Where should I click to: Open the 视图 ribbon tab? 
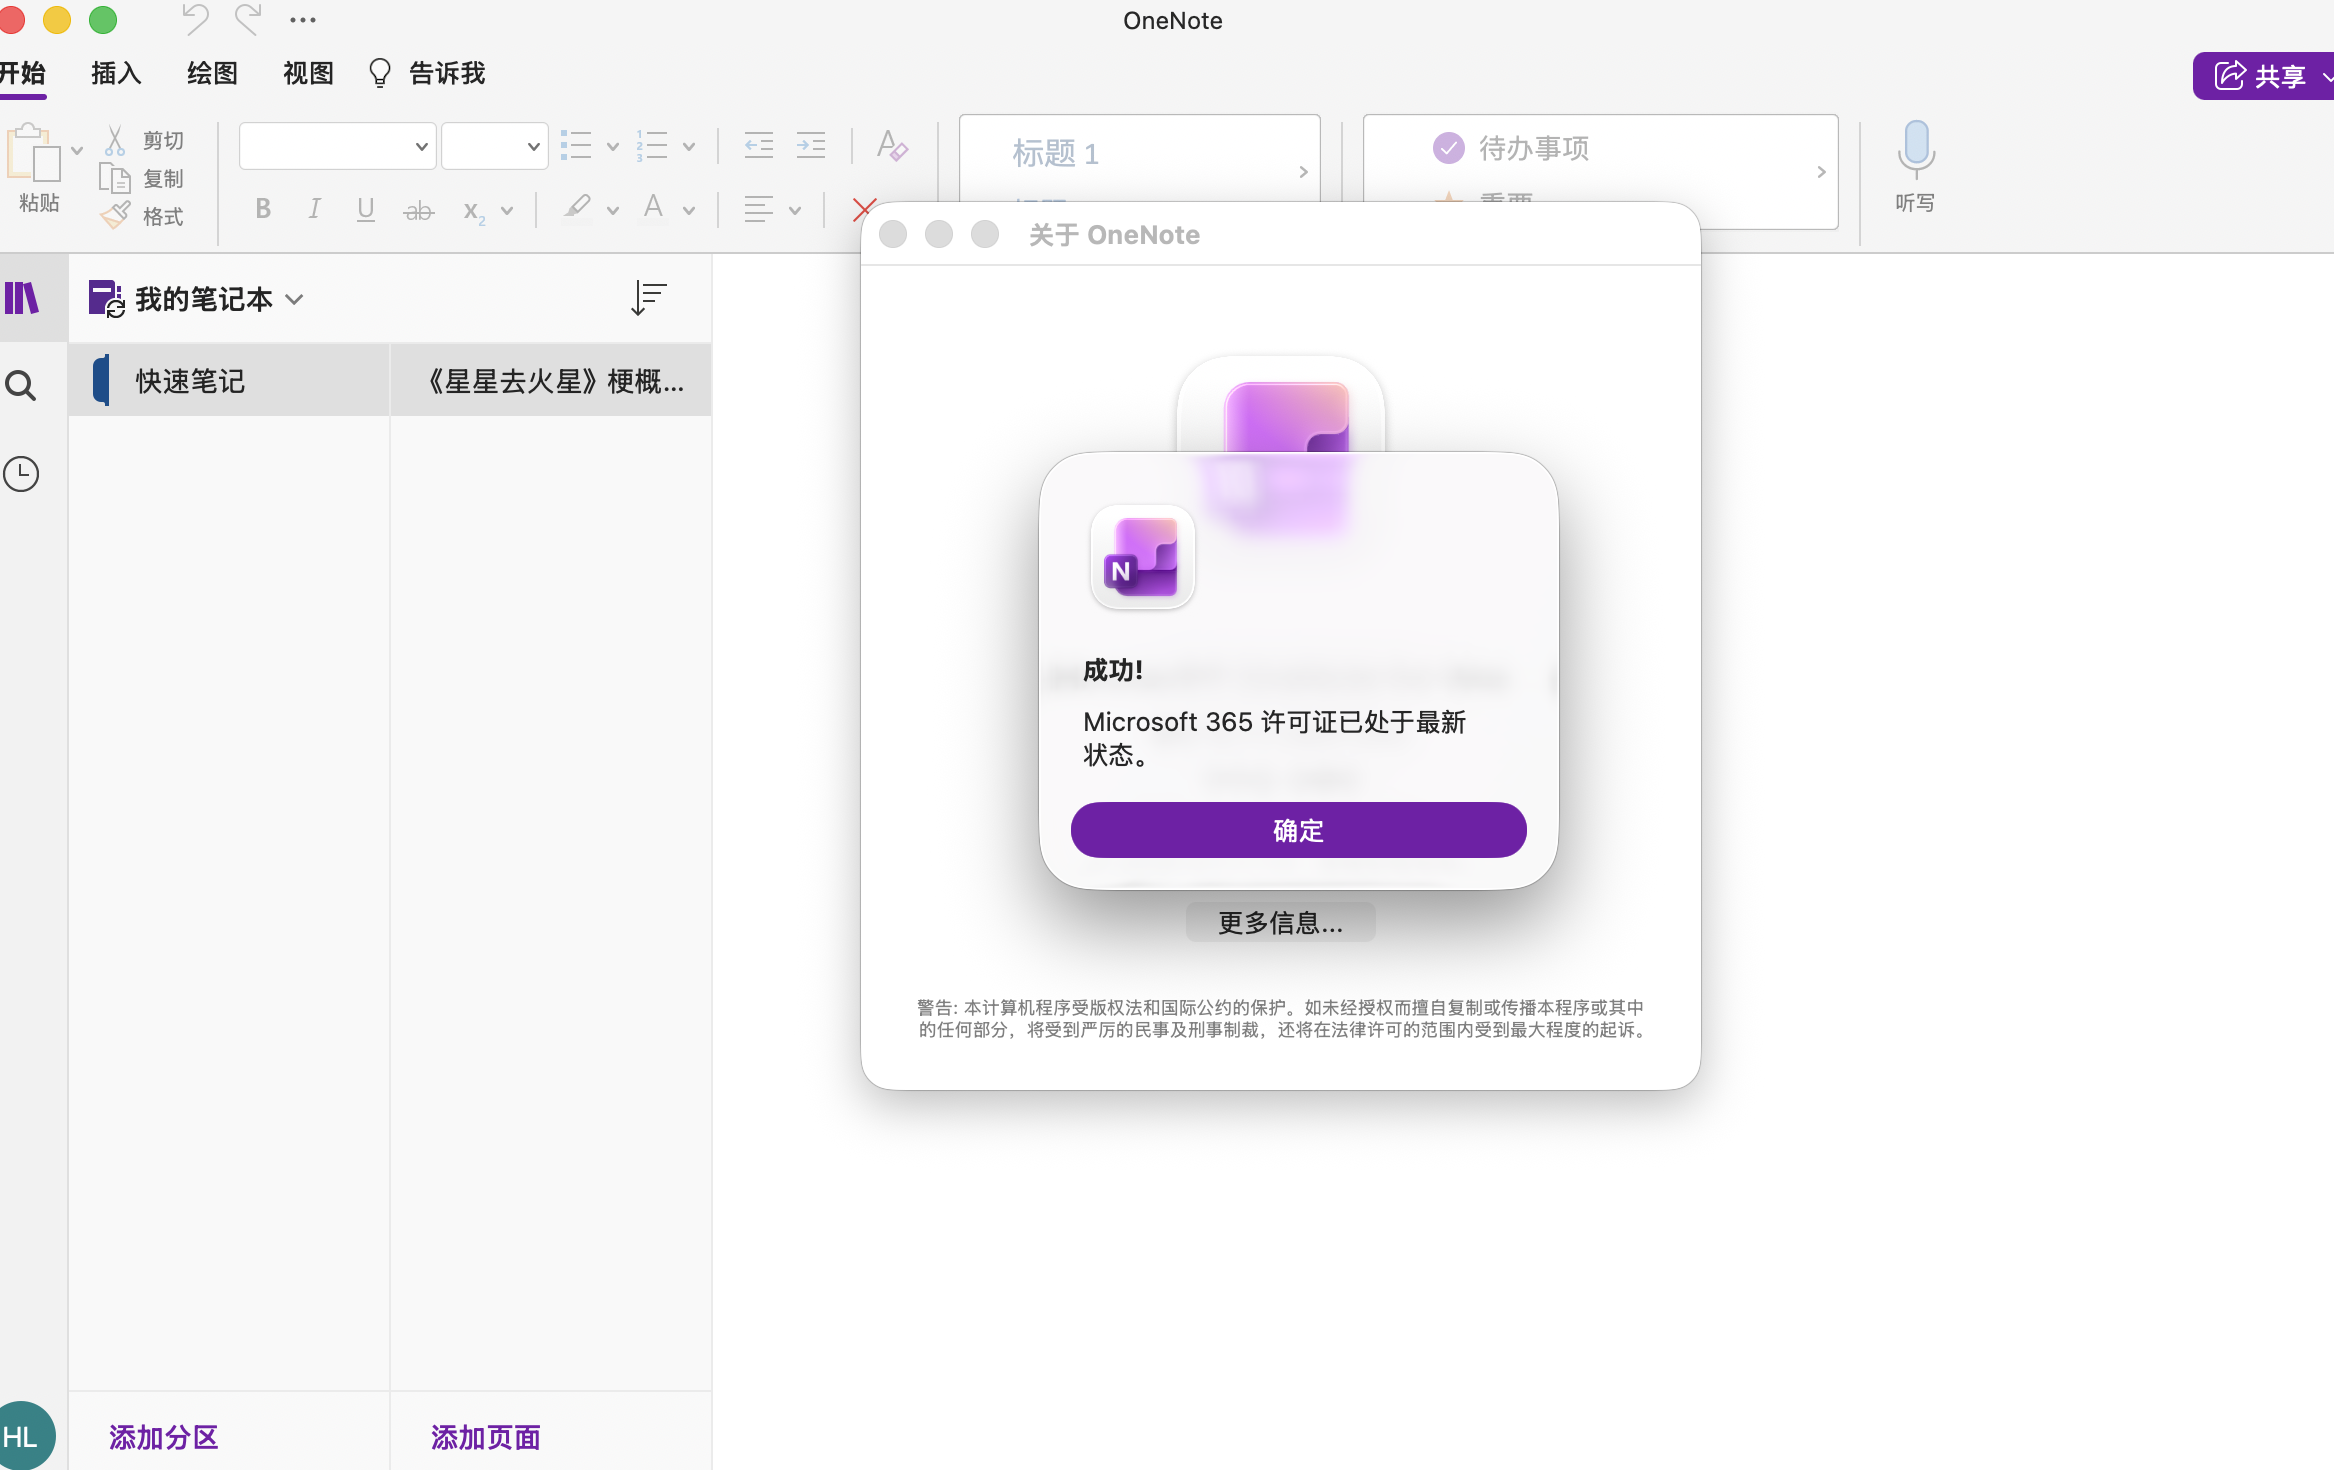click(308, 74)
